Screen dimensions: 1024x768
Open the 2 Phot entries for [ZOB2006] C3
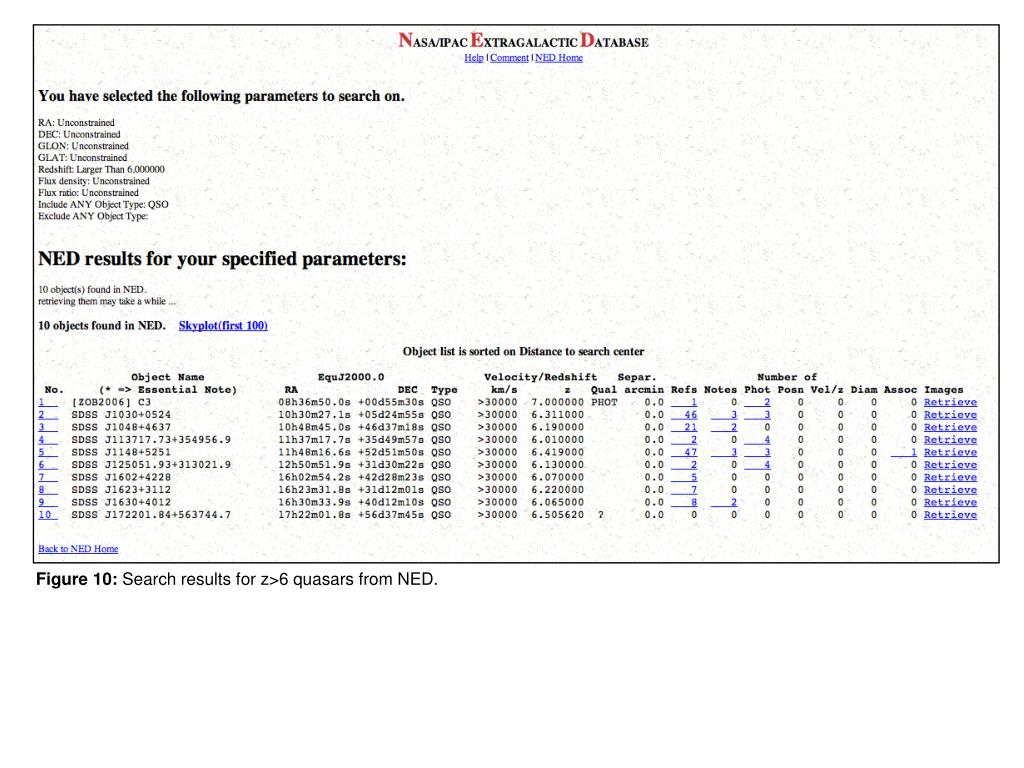click(x=758, y=402)
